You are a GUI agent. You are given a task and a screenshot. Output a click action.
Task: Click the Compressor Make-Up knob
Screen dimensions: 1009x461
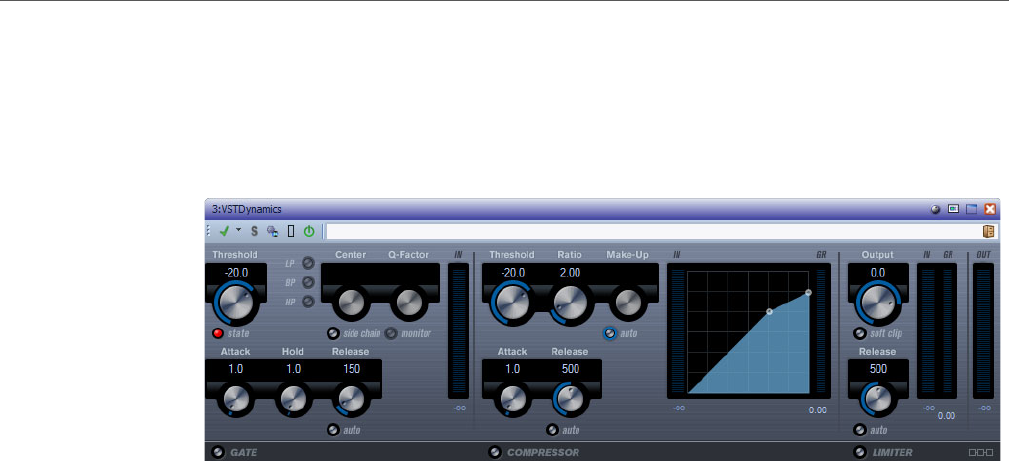click(627, 303)
